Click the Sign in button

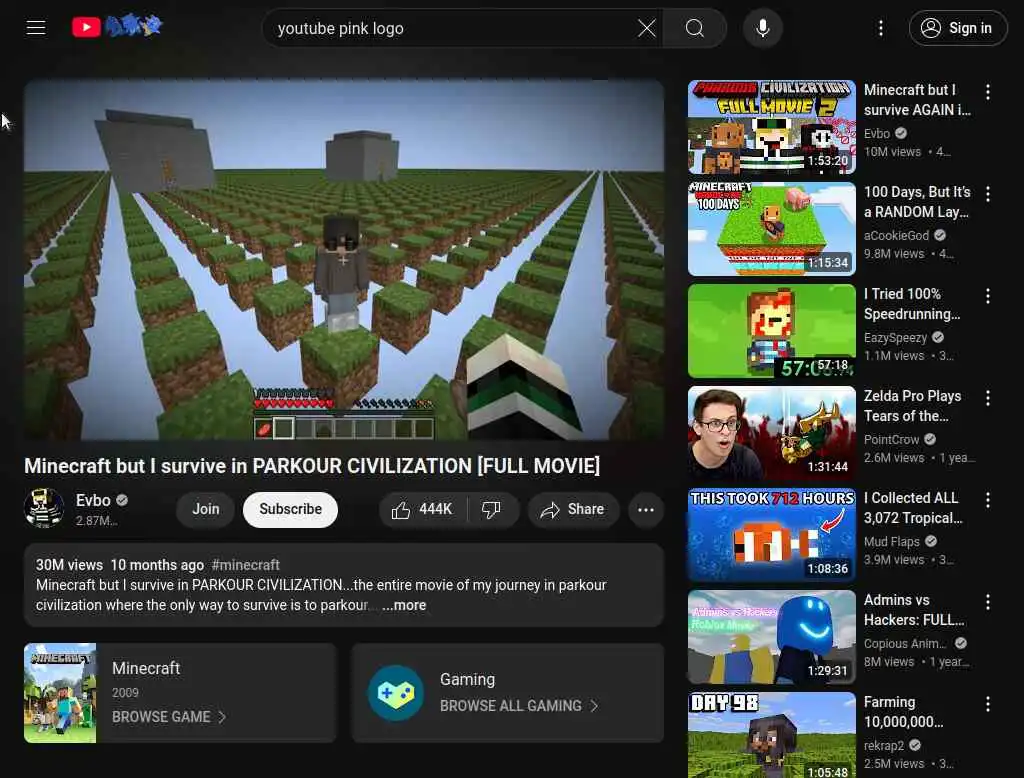957,28
